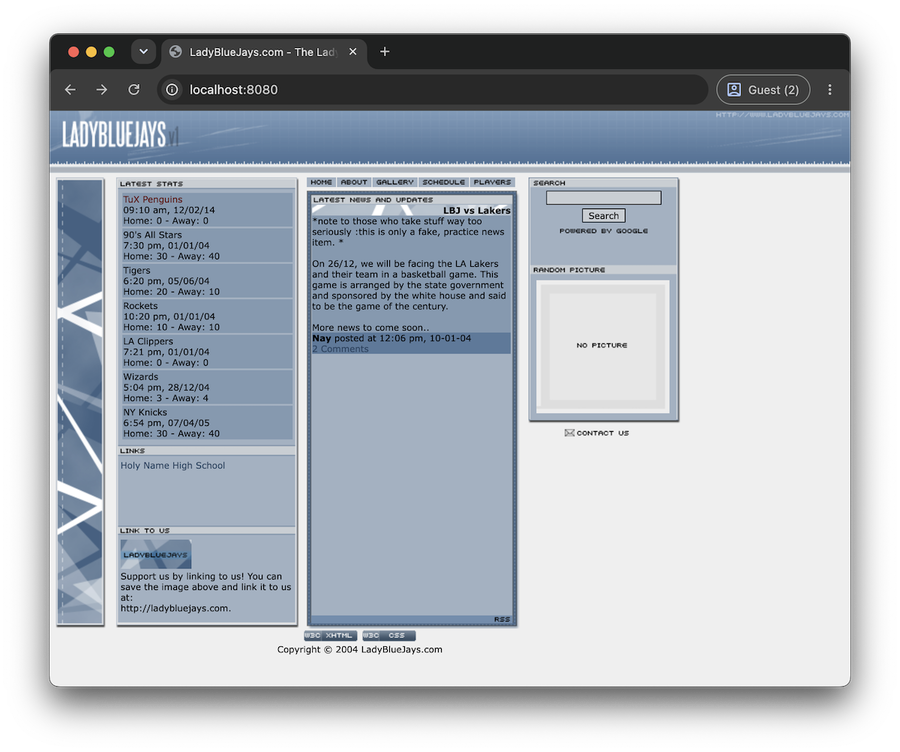Go to the Gallery nav tab
This screenshot has width=900, height=752.
tap(395, 182)
